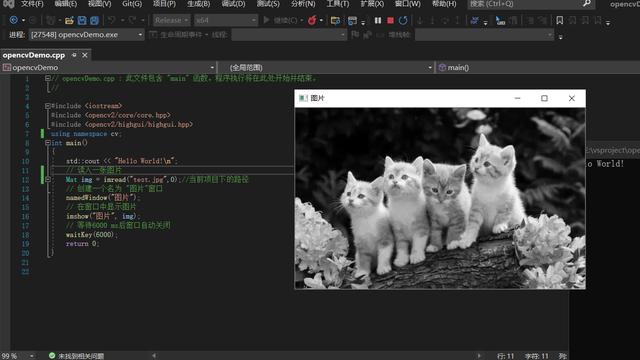This screenshot has width=640, height=360.
Task: Click the search magnifier icon
Action: coord(587,4)
